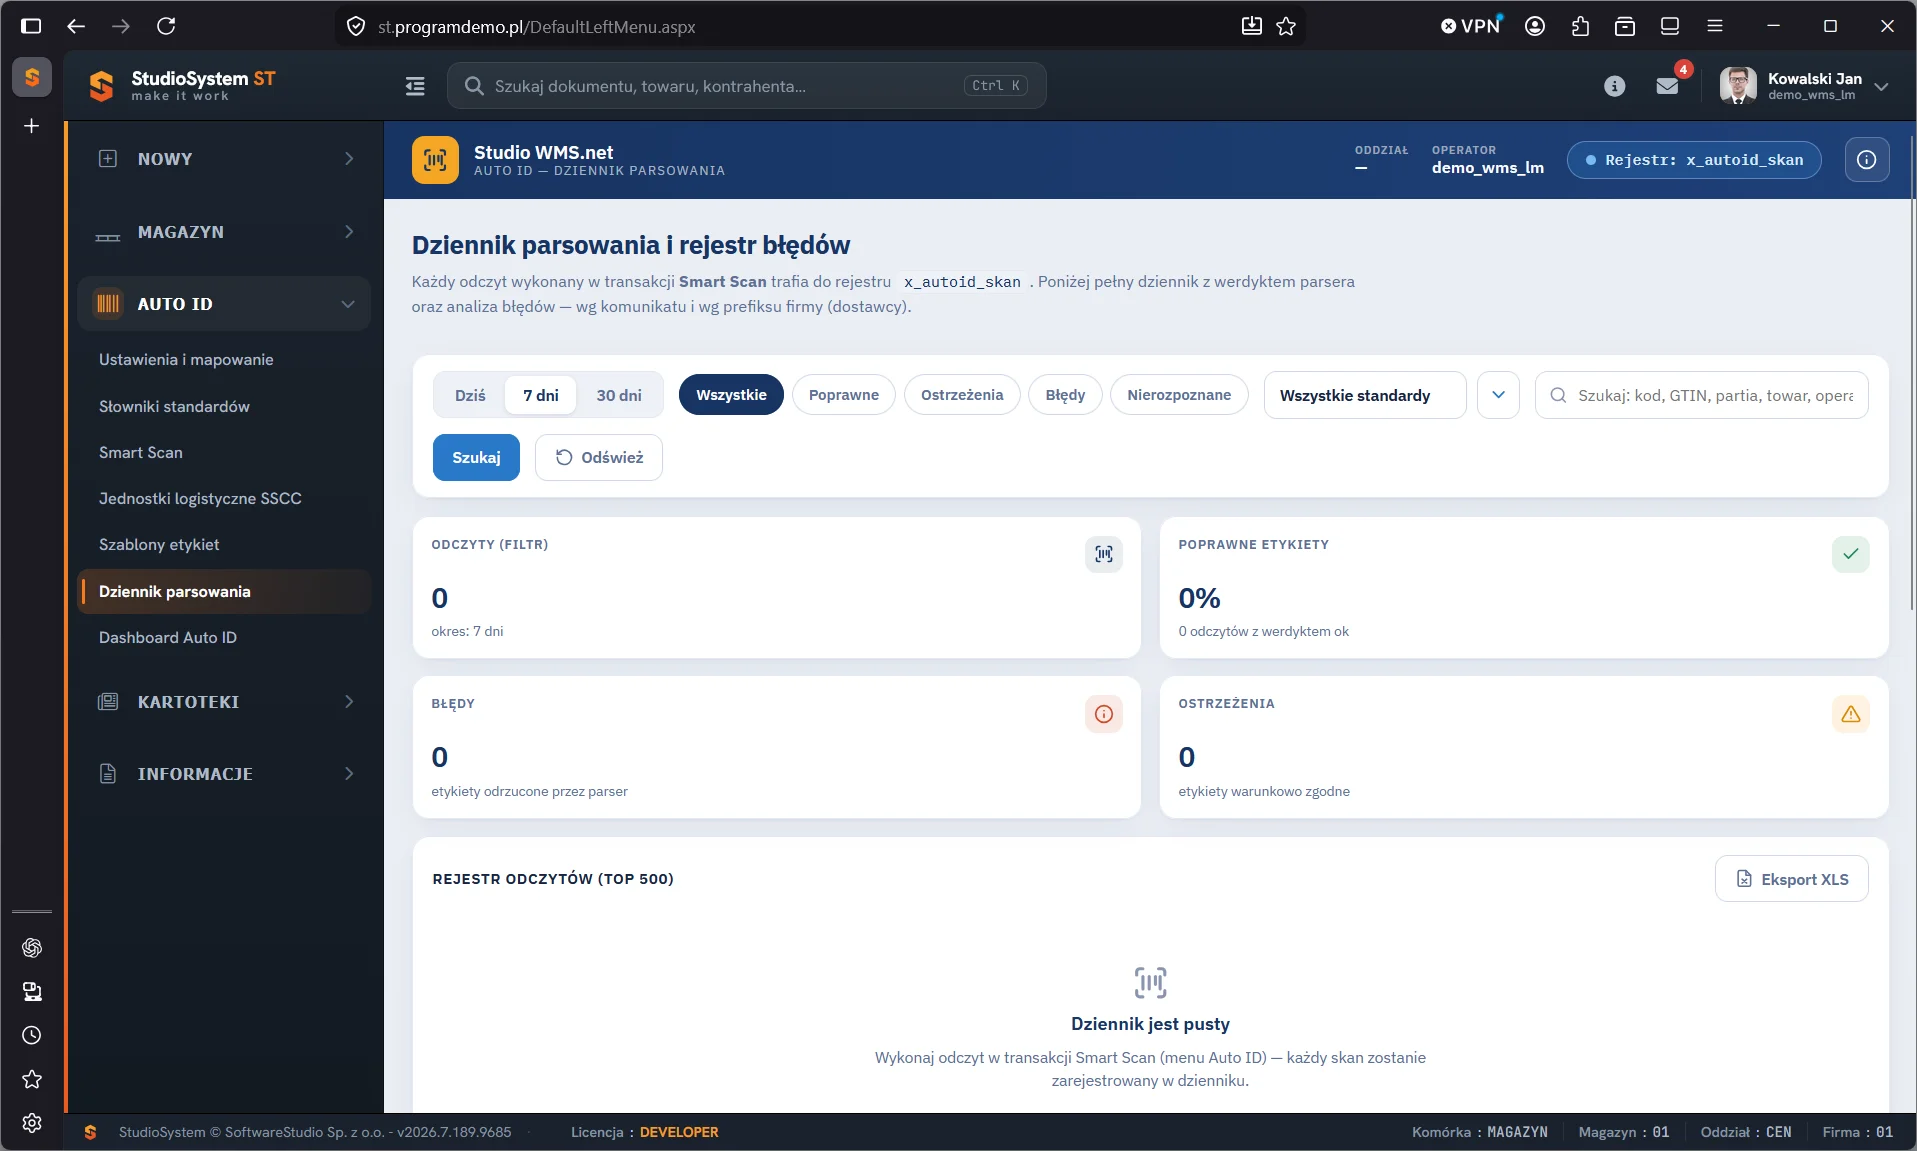Select the 7 dni period filter
The width and height of the screenshot is (1917, 1151).
click(541, 395)
